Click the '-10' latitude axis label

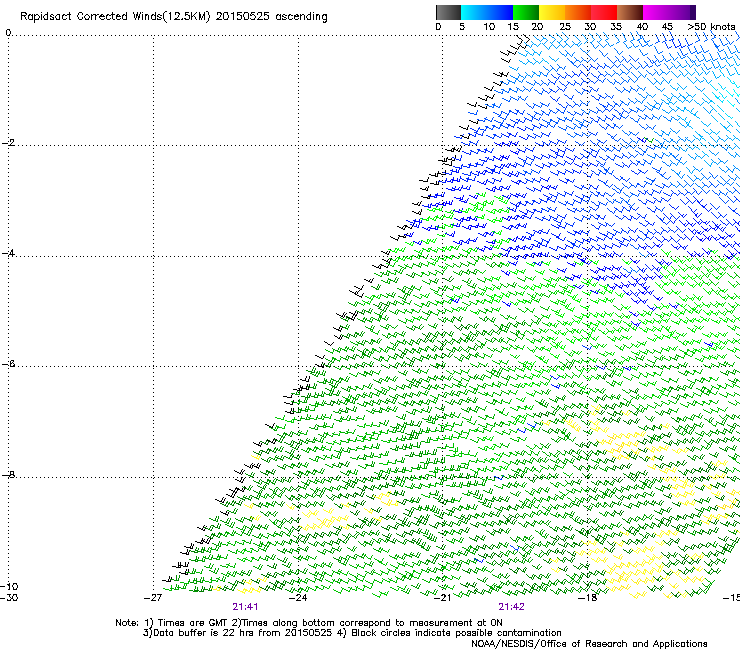tap(9, 587)
